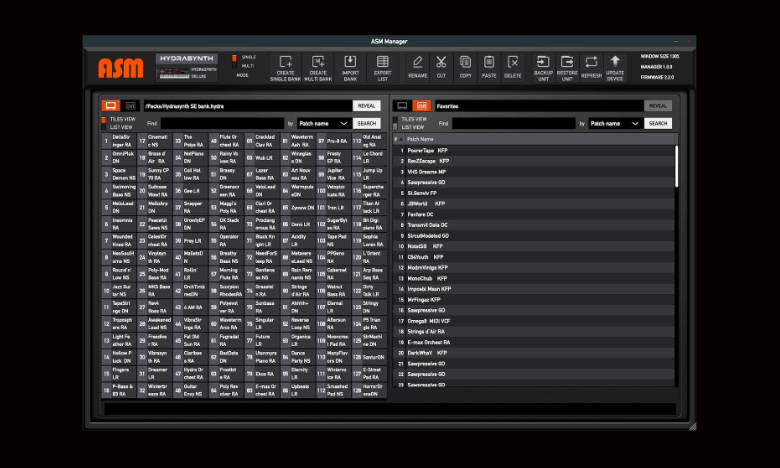Click the Restore Unit icon
The image size is (780, 468).
point(567,62)
